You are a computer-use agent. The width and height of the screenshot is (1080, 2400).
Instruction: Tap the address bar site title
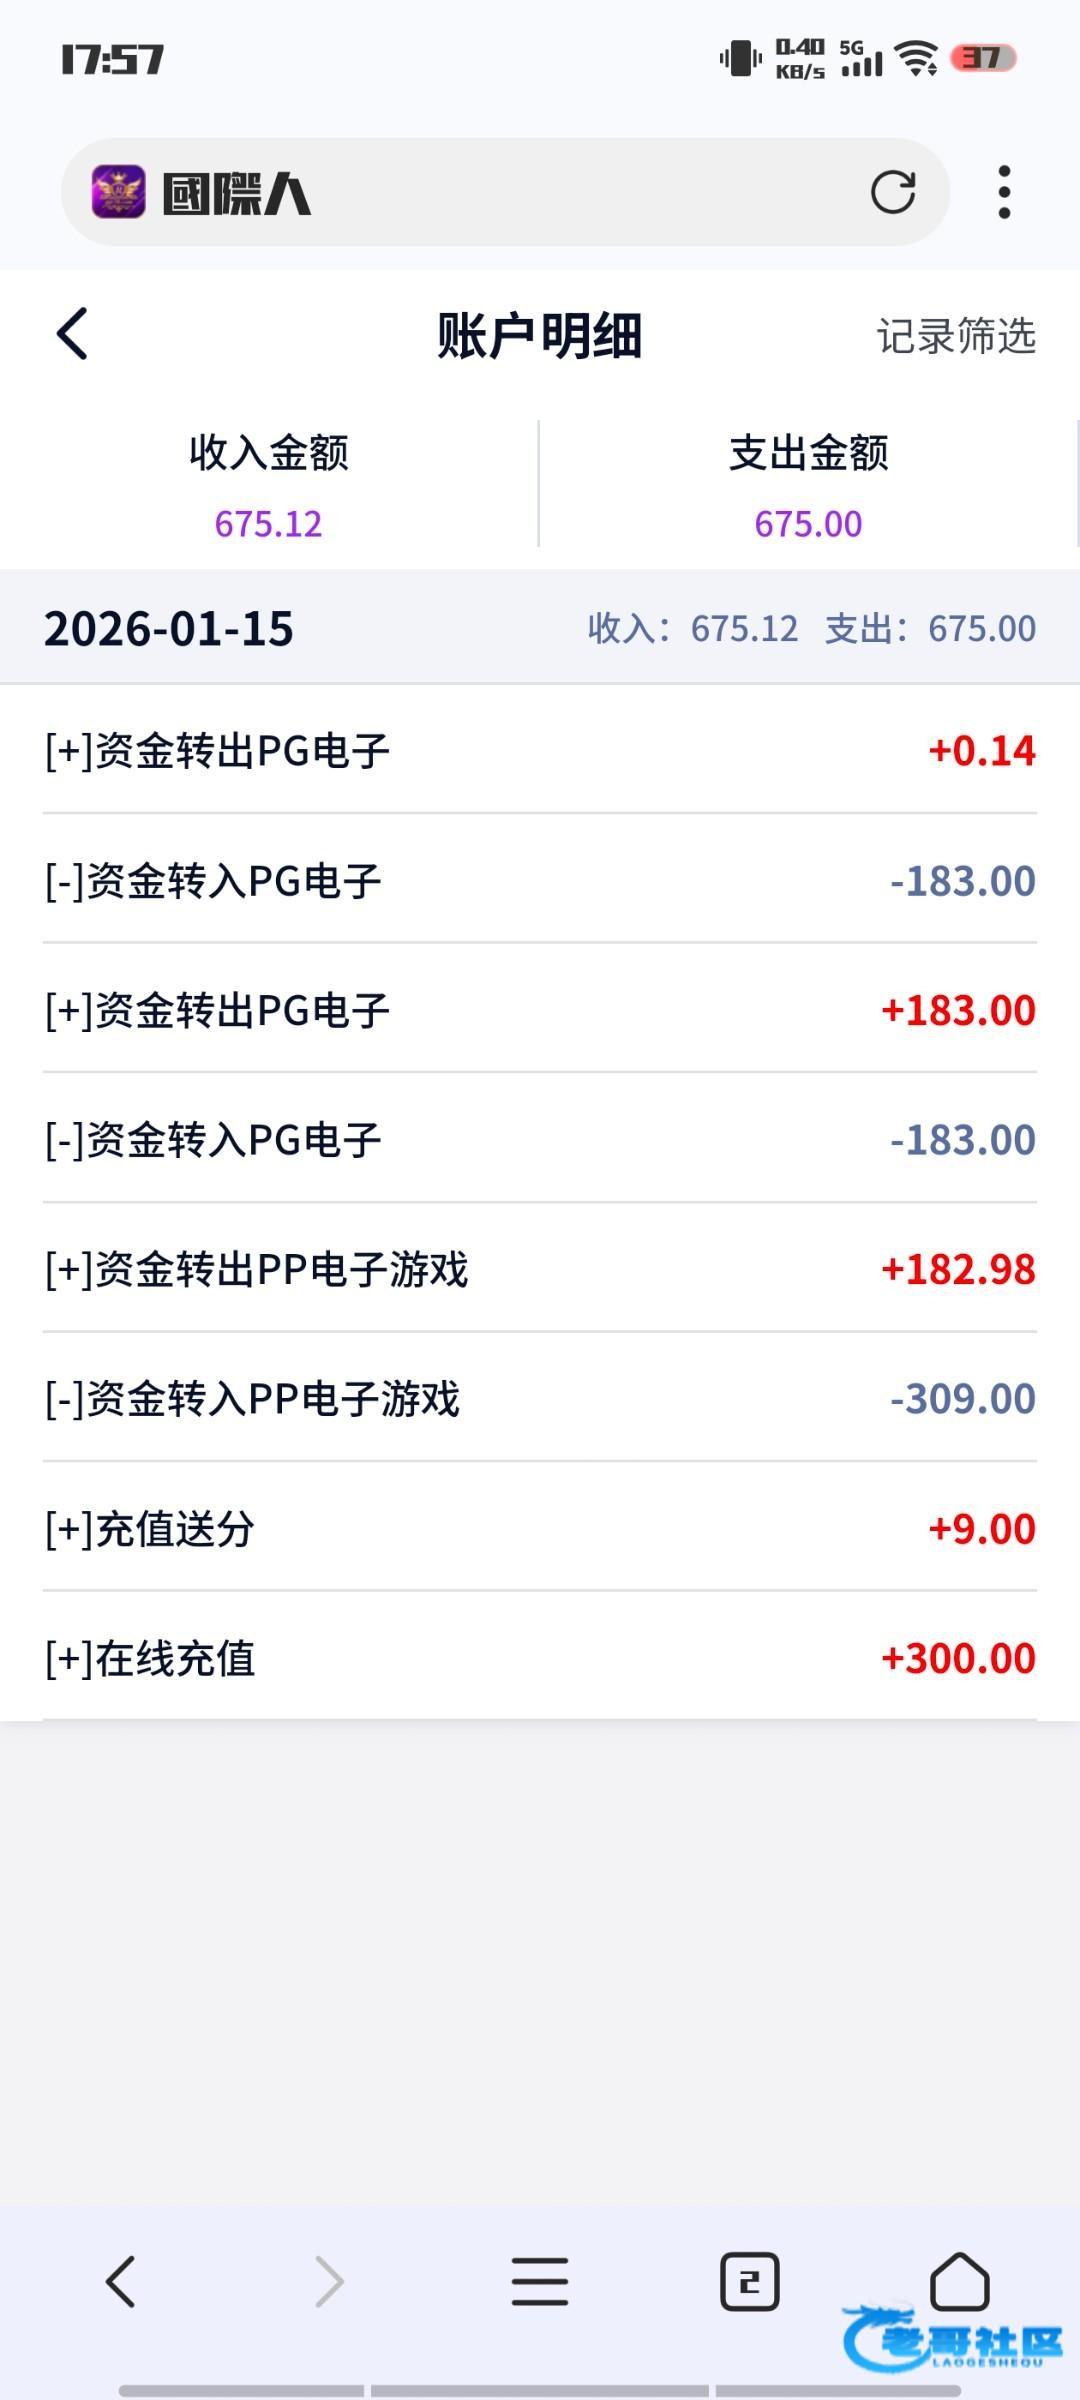[236, 193]
